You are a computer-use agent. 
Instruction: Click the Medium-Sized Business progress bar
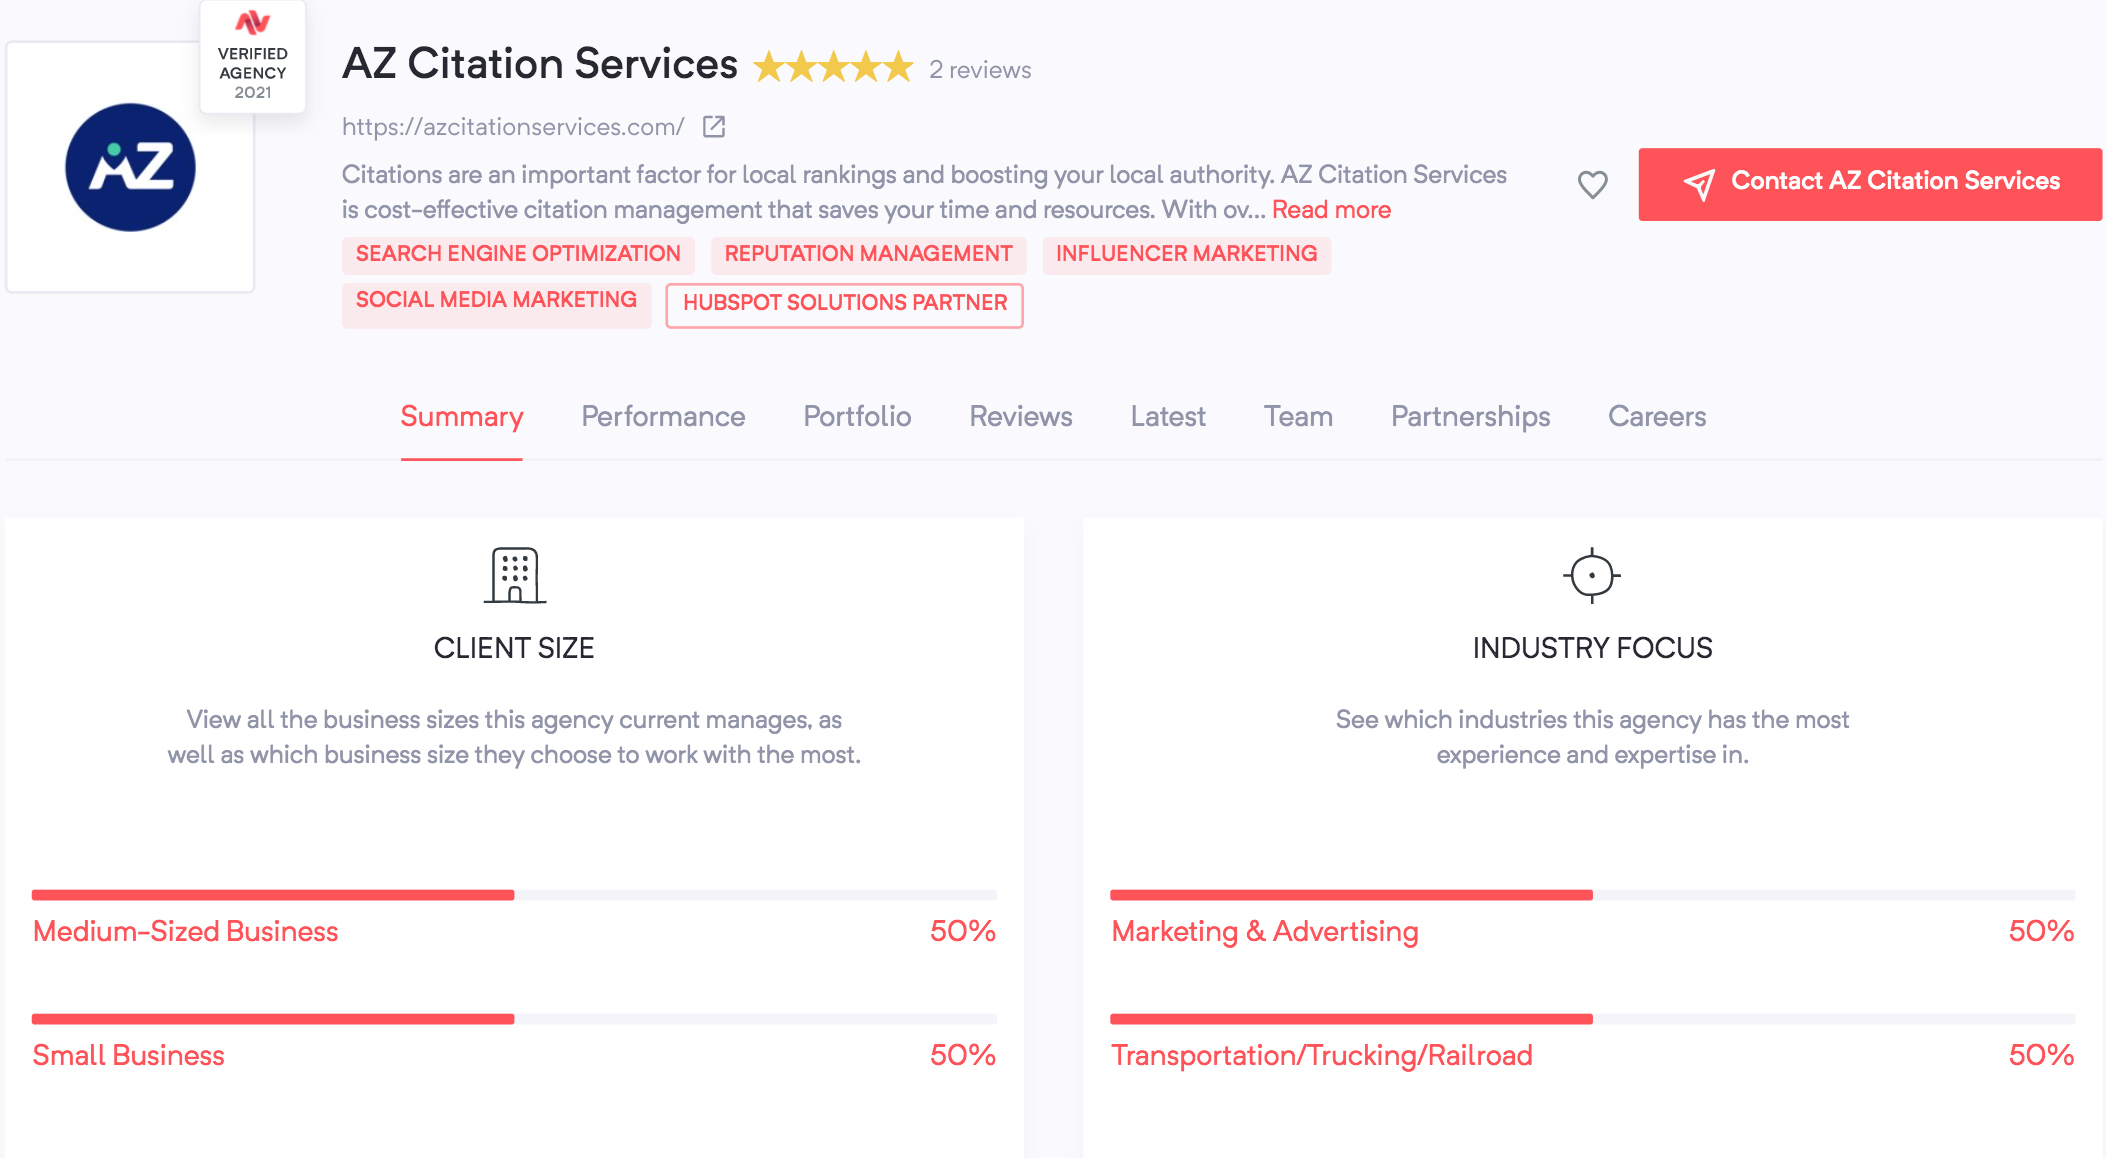[514, 895]
